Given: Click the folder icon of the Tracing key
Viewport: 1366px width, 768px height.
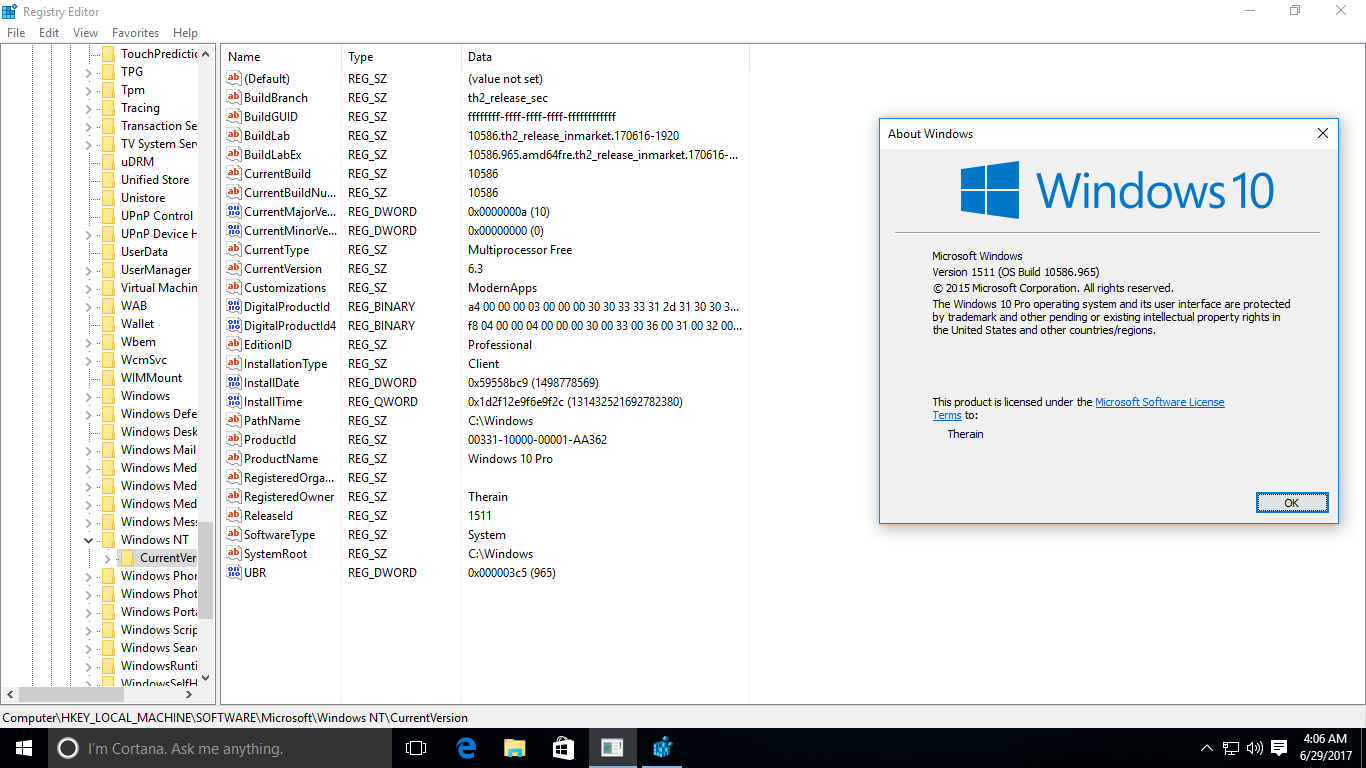Looking at the screenshot, I should [x=108, y=108].
